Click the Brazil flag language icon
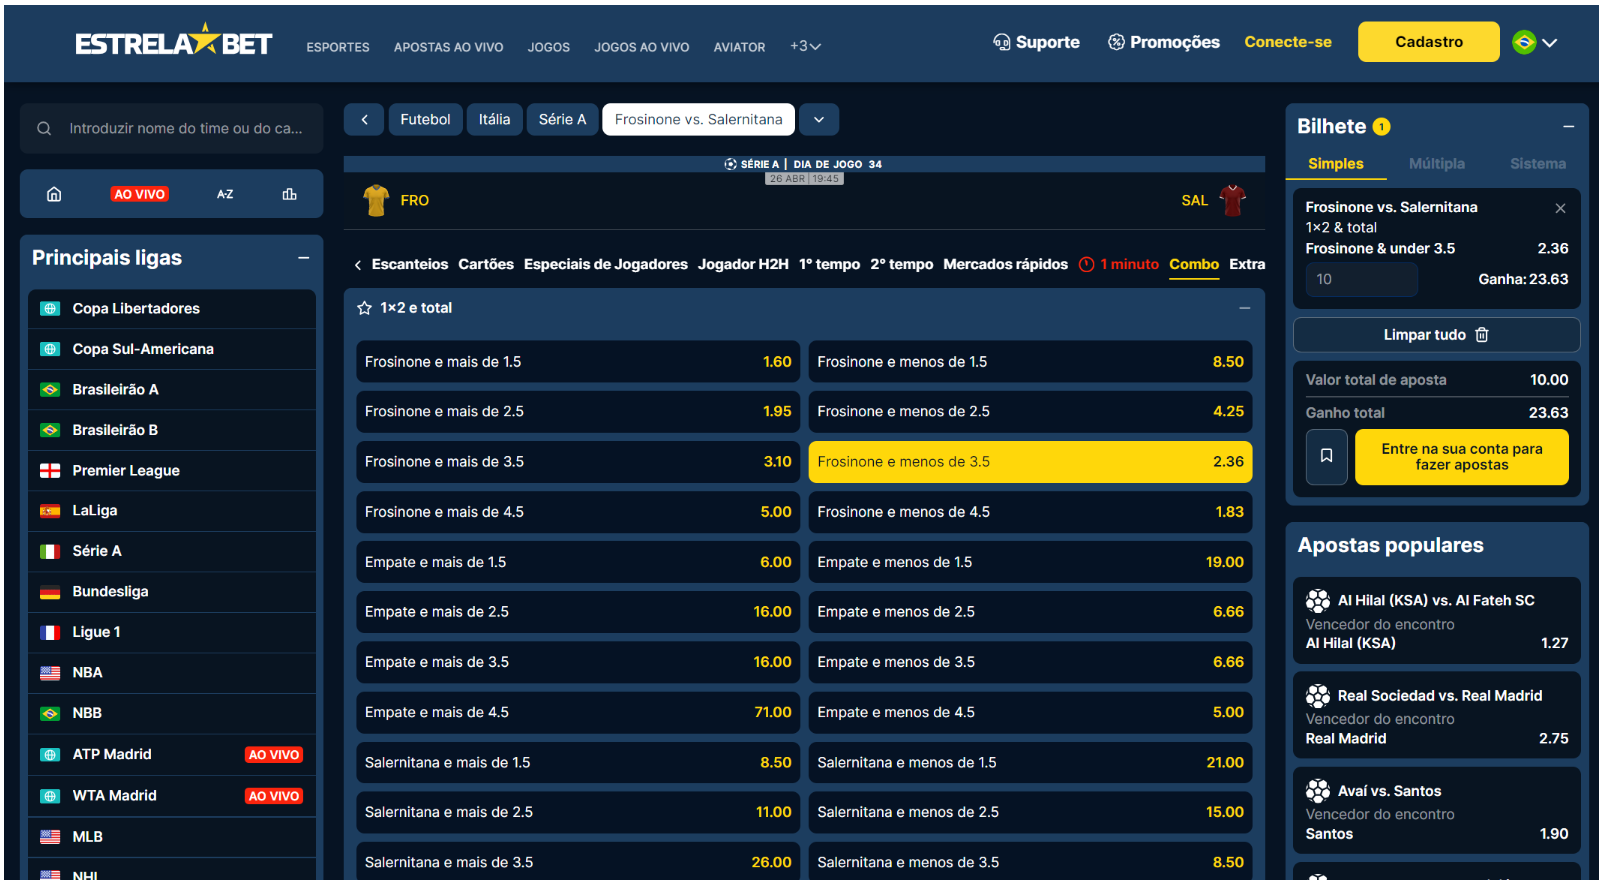 tap(1524, 42)
